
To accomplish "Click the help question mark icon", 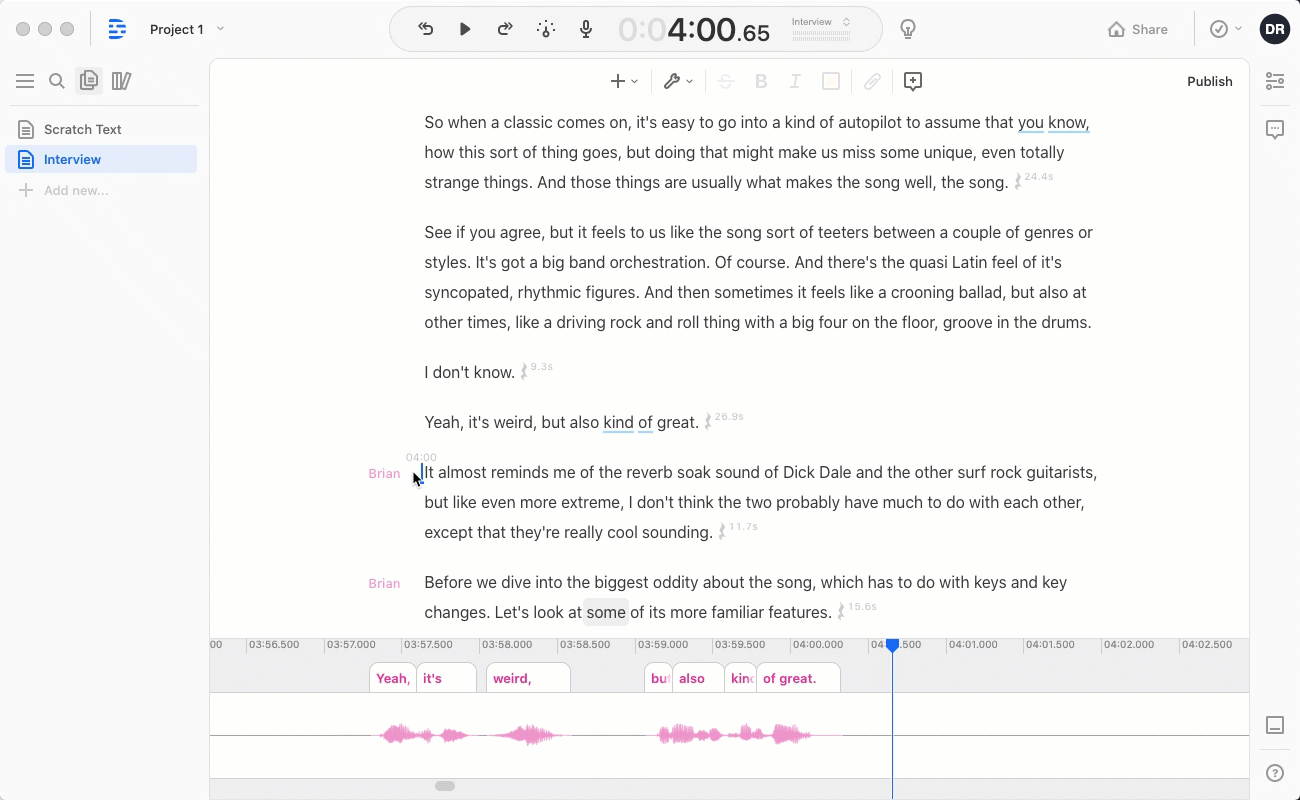I will point(1275,773).
